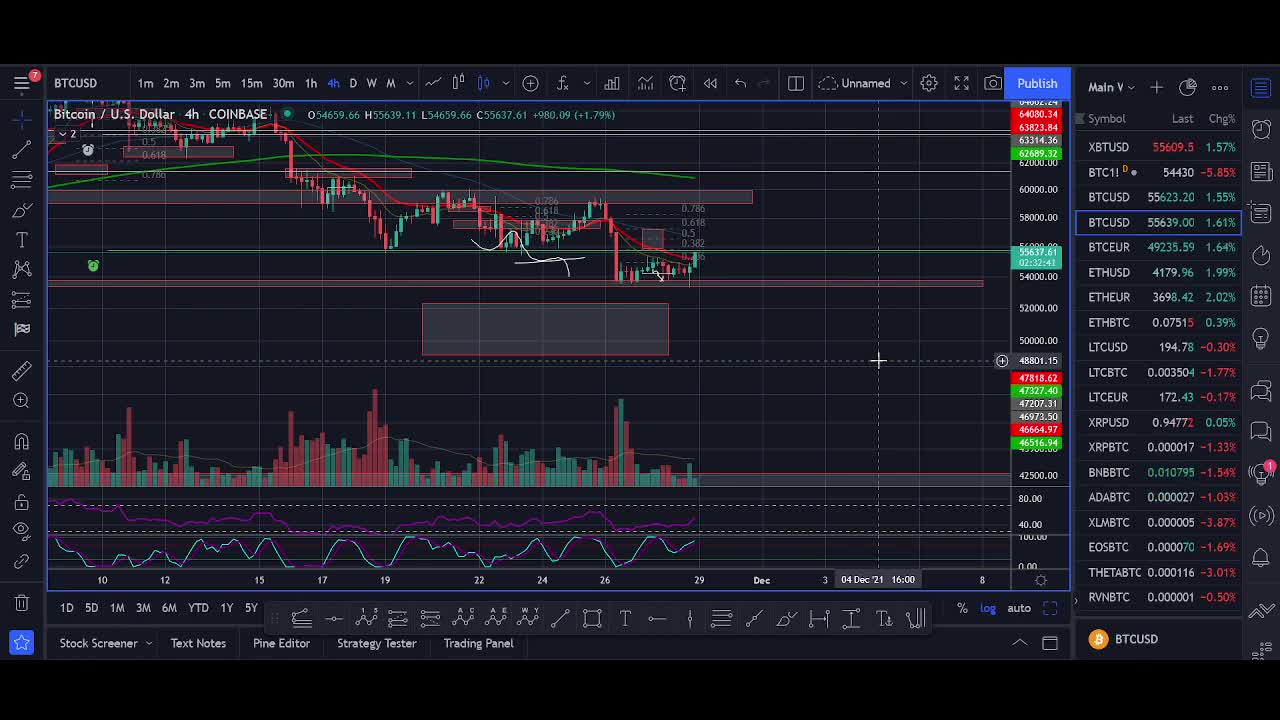This screenshot has width=1280, height=720.
Task: Open the Economic Calendar panel icon
Action: pos(1261,297)
